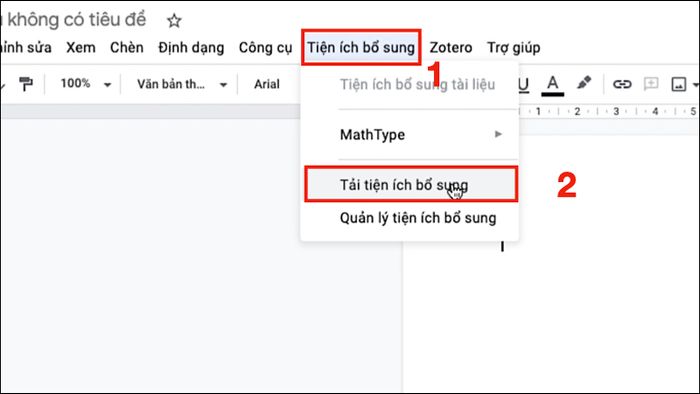Open the 100% zoom dropdown
The image size is (700, 394).
click(x=86, y=83)
